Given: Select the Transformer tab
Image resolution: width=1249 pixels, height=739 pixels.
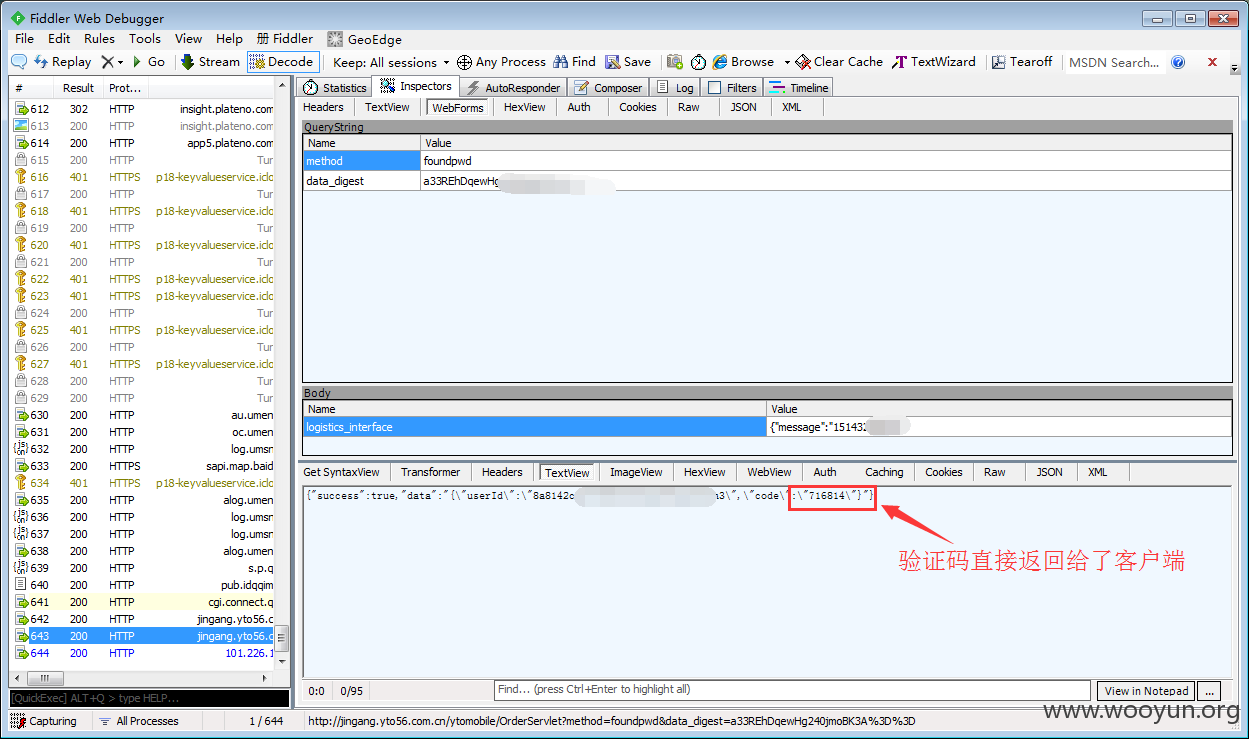Looking at the screenshot, I should [430, 472].
